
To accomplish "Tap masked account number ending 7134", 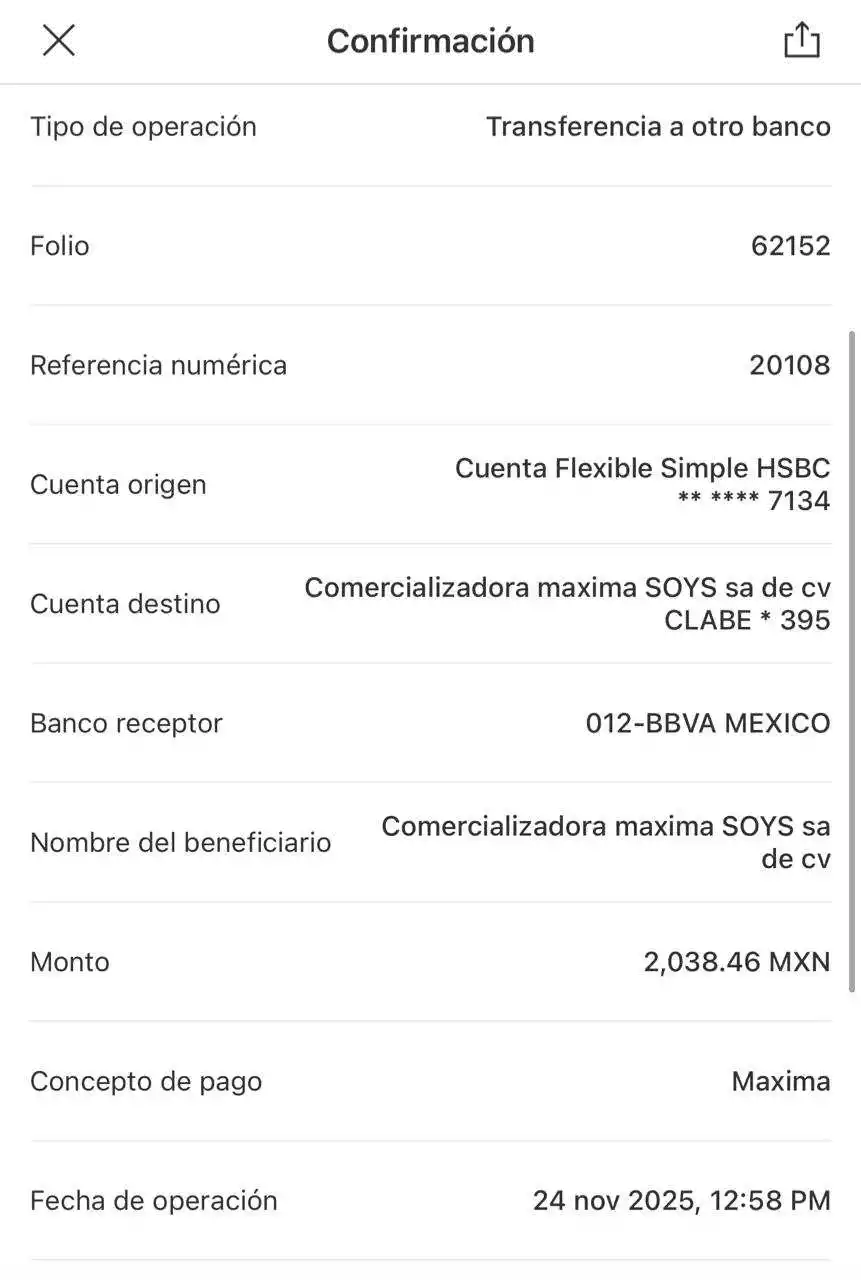I will pos(754,500).
